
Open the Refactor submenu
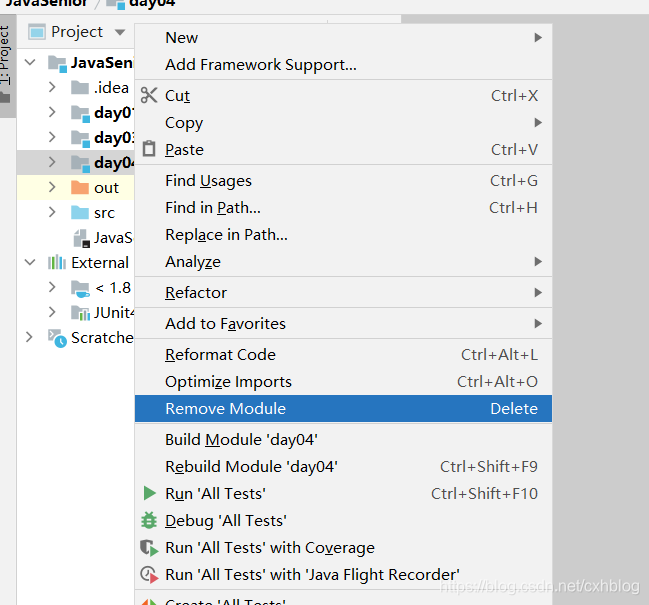click(x=343, y=293)
